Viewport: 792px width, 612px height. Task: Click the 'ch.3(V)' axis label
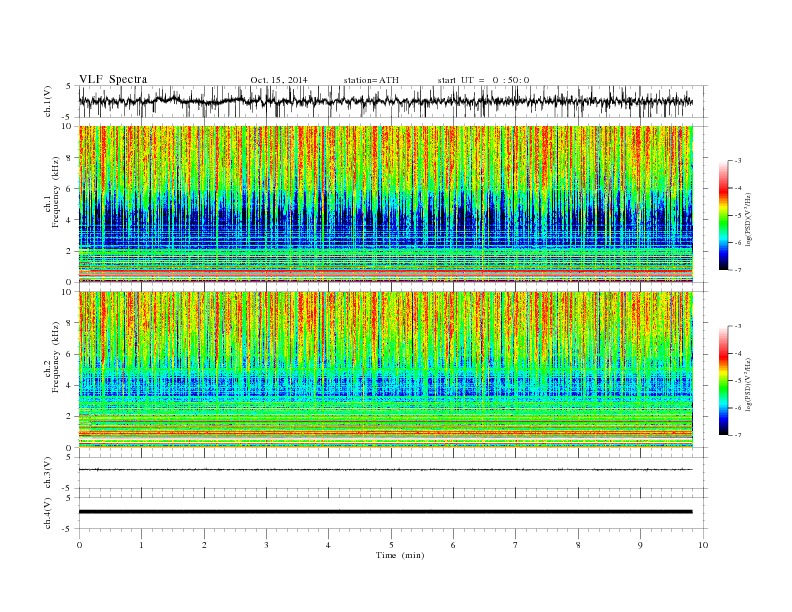click(x=48, y=473)
